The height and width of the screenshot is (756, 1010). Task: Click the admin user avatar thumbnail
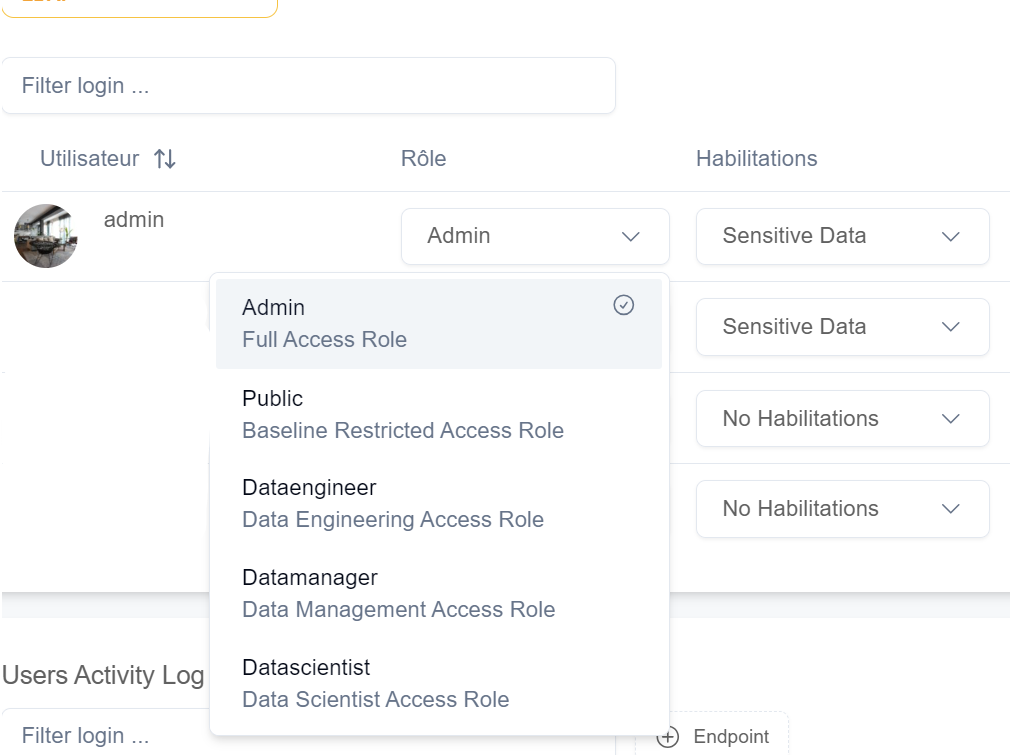click(x=46, y=236)
